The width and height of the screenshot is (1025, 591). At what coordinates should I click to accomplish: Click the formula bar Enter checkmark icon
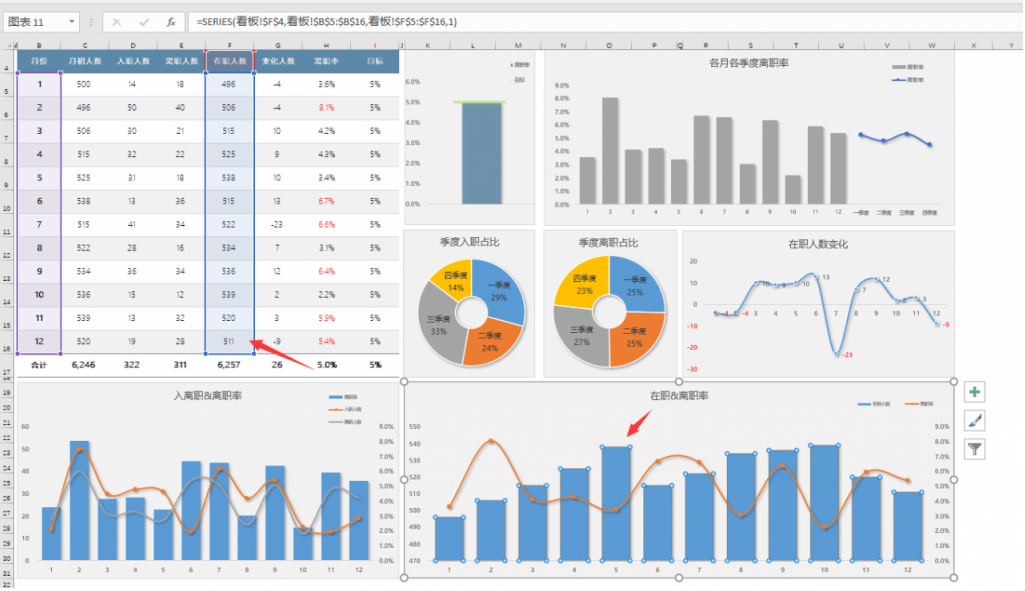144,21
